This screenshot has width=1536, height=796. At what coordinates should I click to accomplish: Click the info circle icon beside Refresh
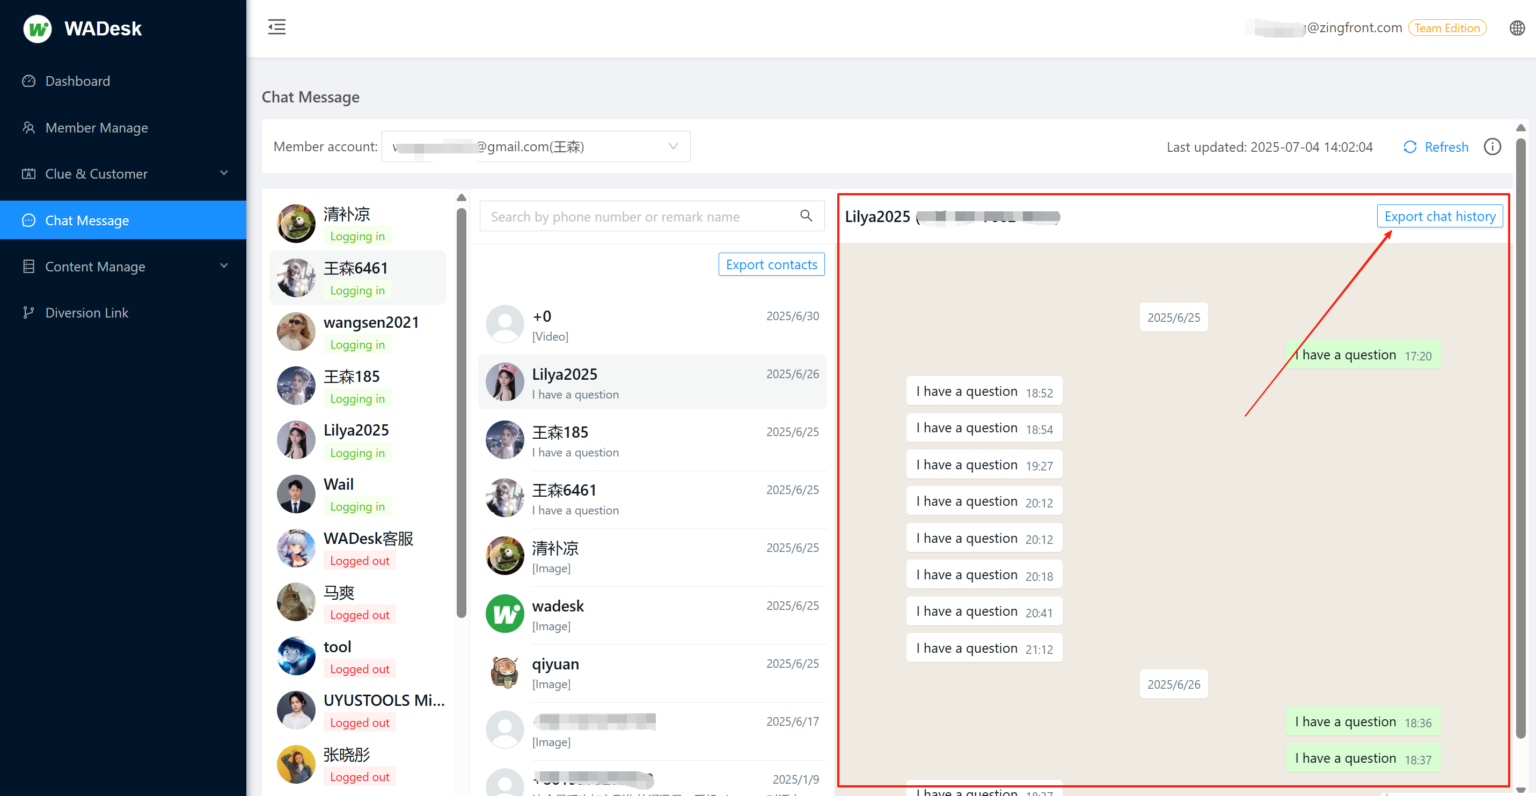point(1492,147)
